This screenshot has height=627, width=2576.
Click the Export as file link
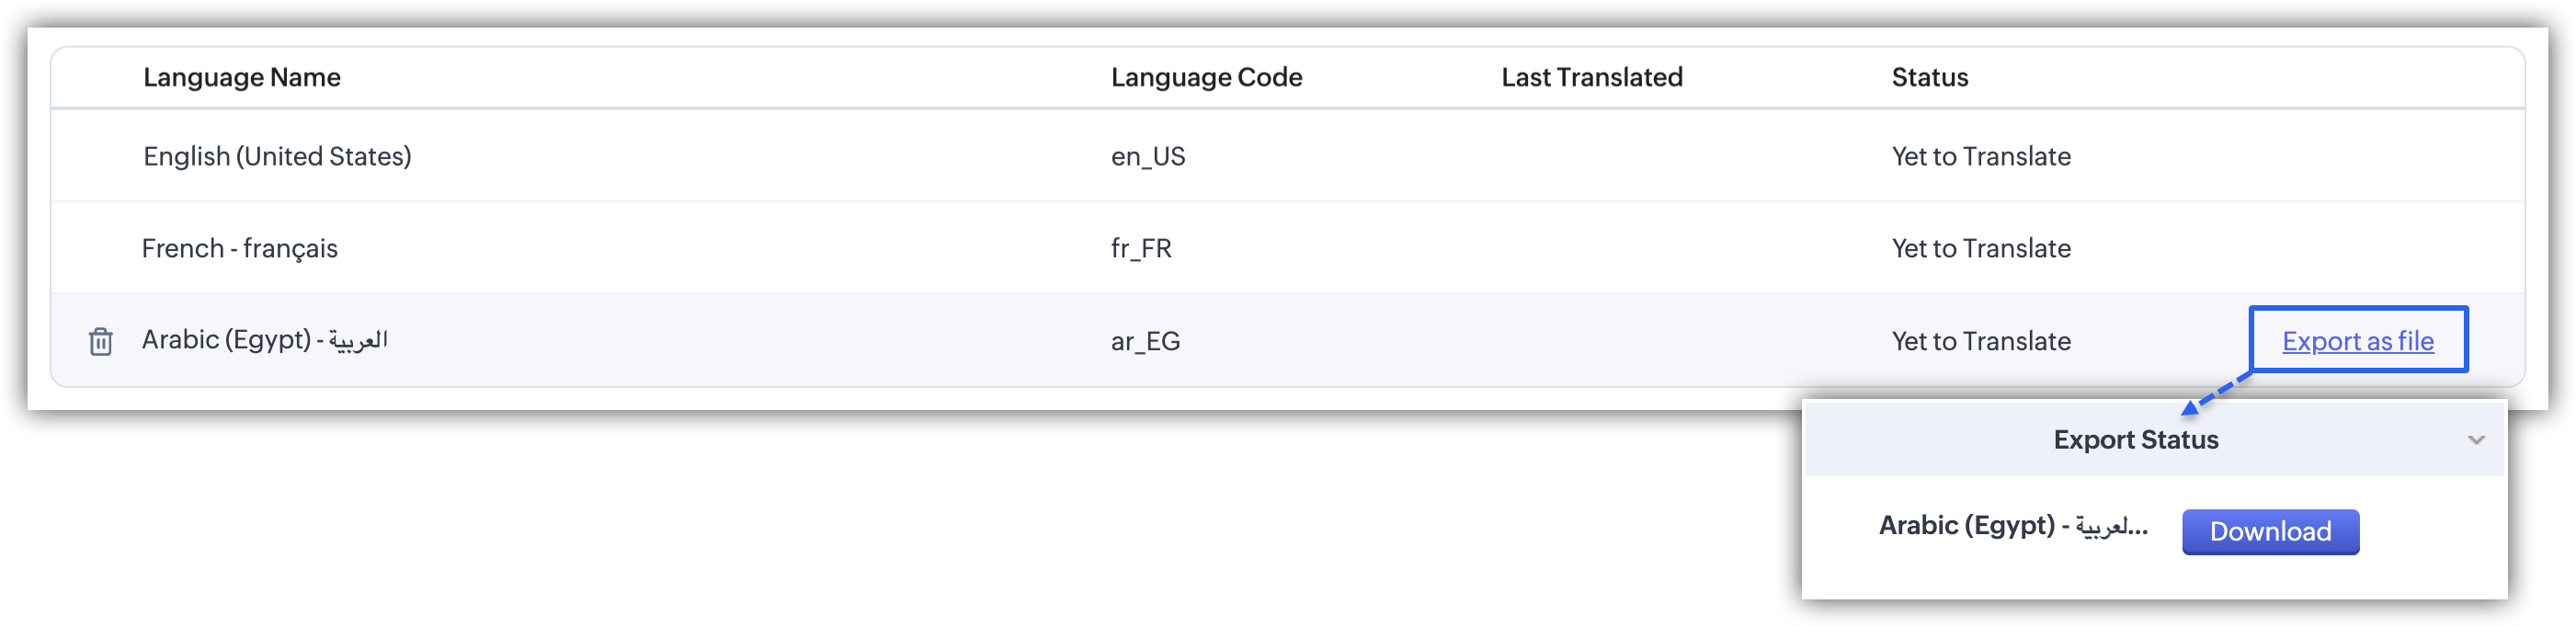(x=2357, y=341)
